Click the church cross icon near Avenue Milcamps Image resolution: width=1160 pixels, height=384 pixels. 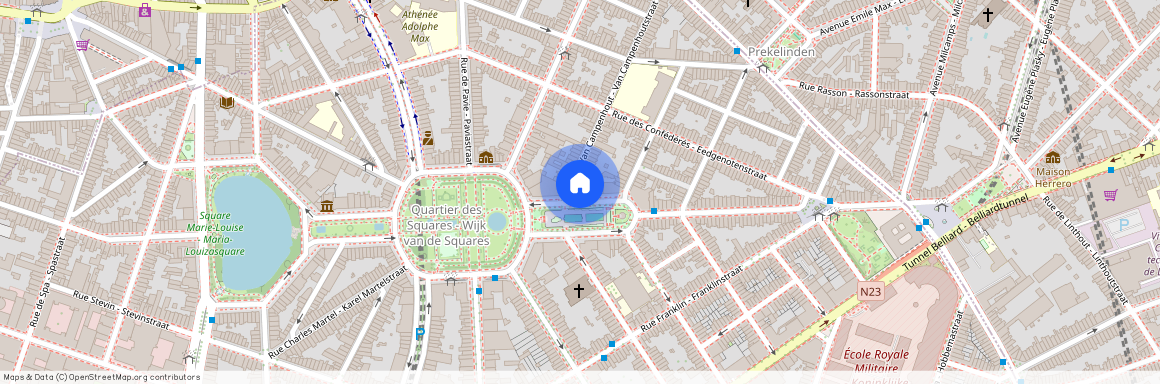[x=988, y=14]
